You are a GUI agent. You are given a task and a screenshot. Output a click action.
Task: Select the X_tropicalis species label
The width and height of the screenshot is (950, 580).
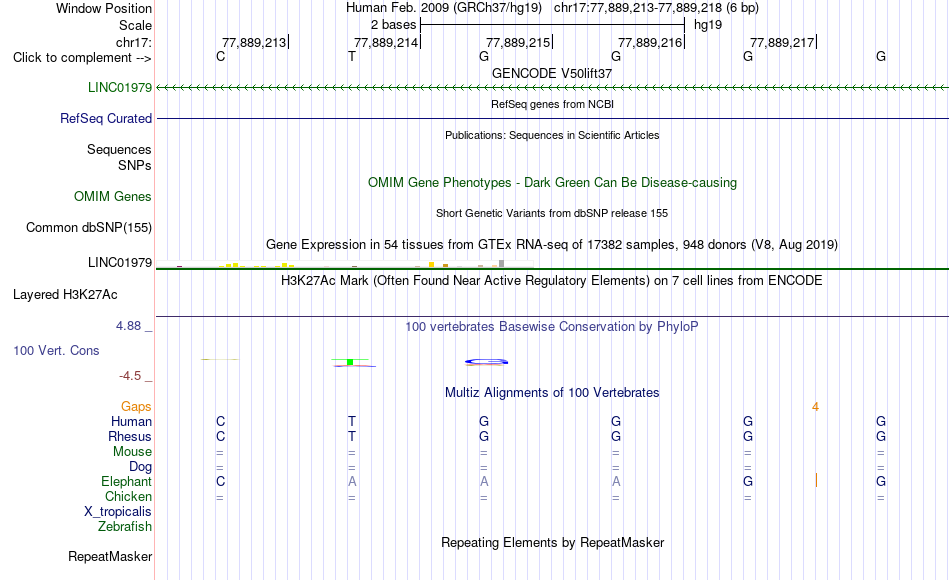click(x=118, y=512)
